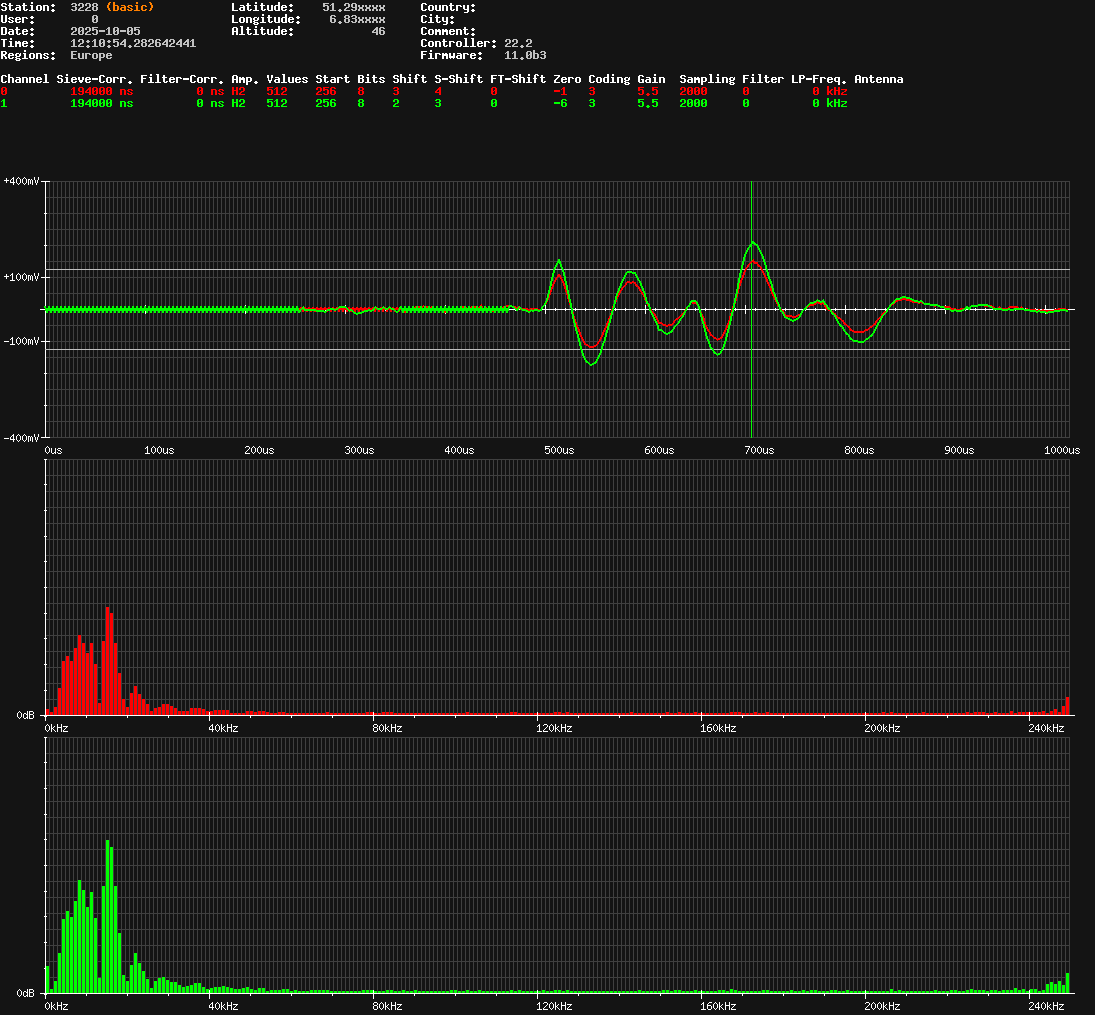Select the date value 2025-10-05
The height and width of the screenshot is (1015, 1095).
[x=105, y=31]
